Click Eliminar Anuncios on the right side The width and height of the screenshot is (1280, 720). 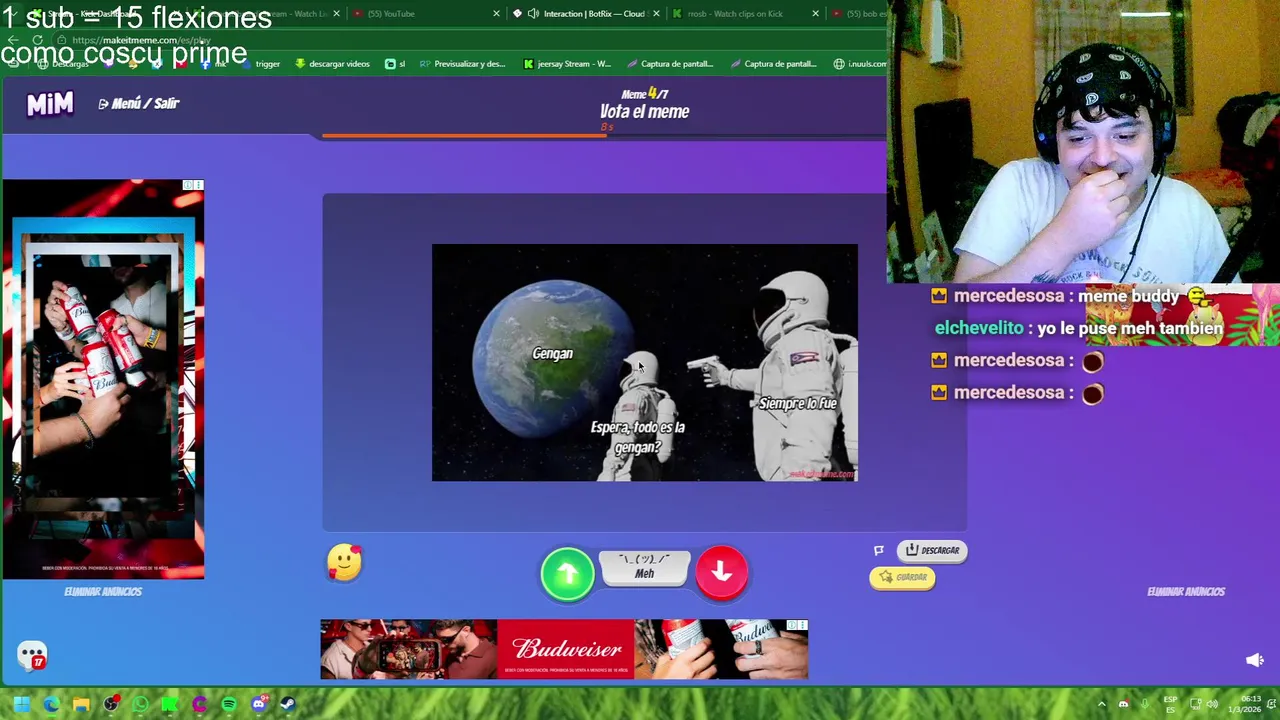[1185, 591]
